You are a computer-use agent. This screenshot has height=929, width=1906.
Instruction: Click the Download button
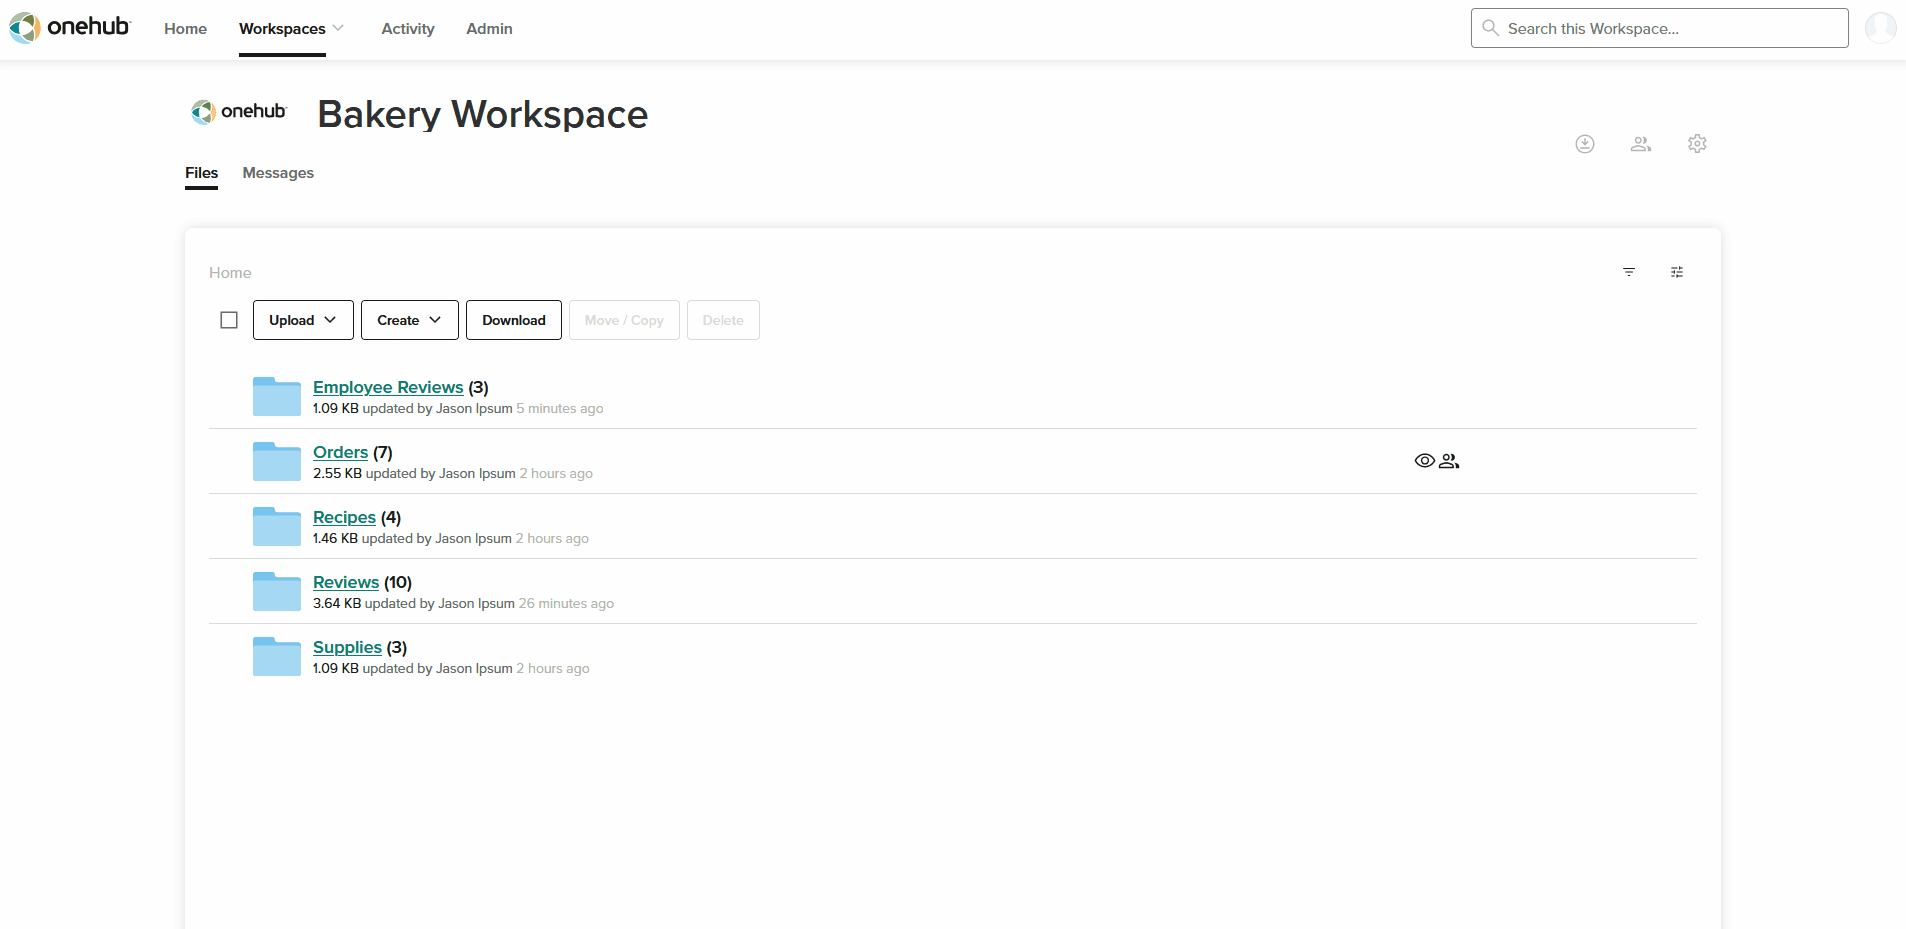(x=514, y=320)
